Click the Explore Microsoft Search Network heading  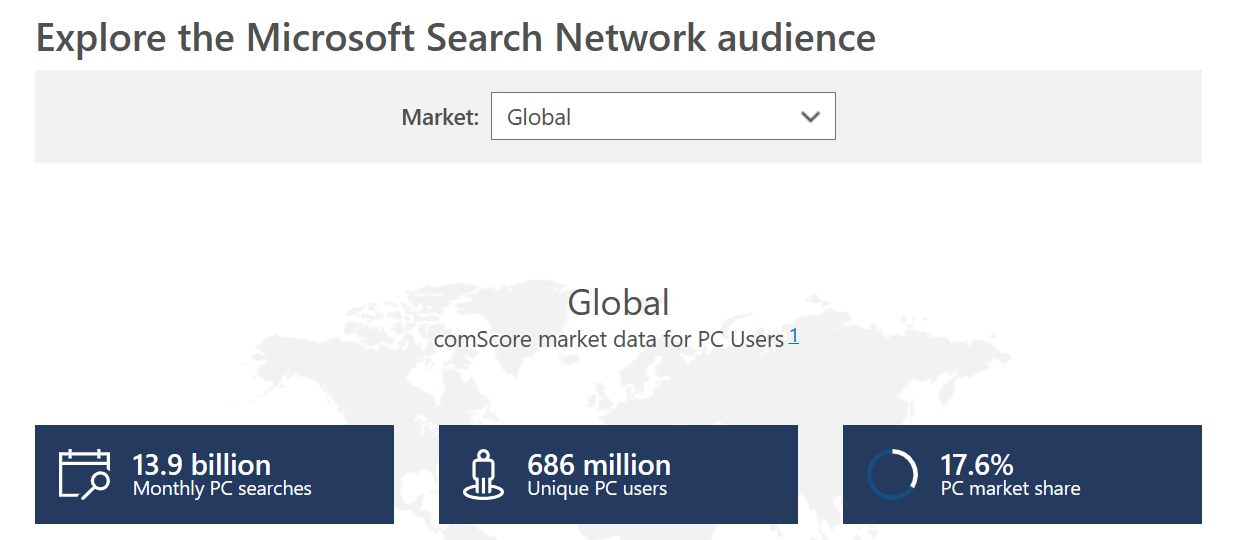click(x=455, y=37)
